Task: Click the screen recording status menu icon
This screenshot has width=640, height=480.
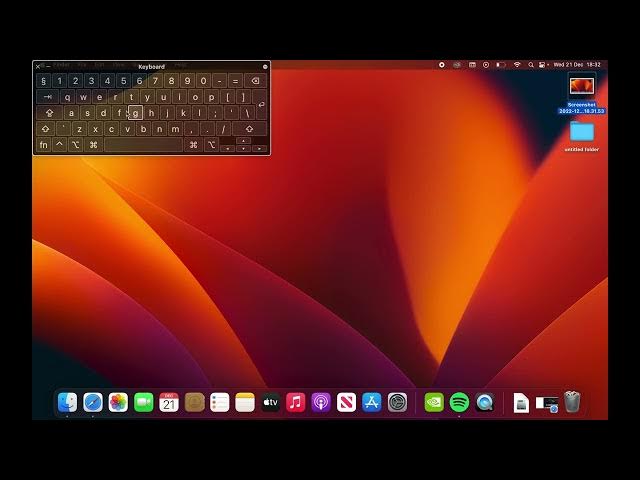Action: pos(442,65)
